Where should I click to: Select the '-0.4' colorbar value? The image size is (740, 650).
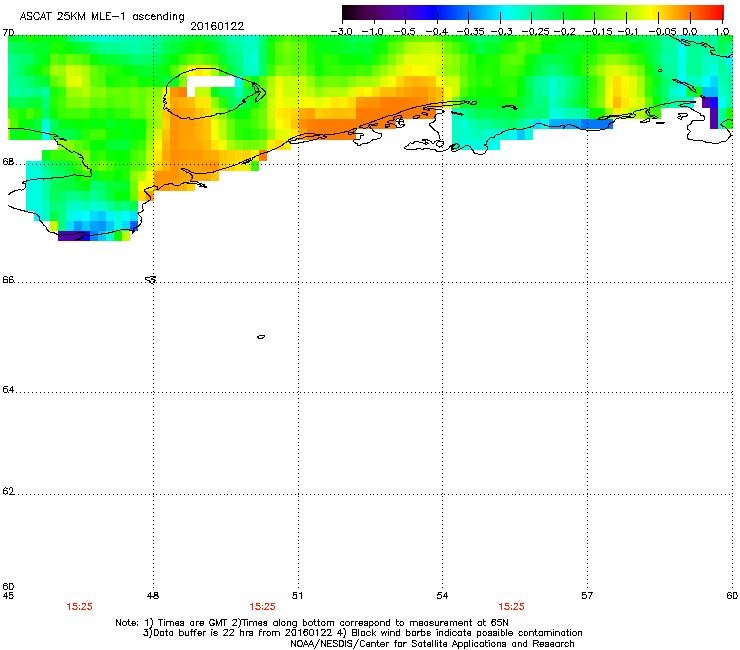(437, 32)
